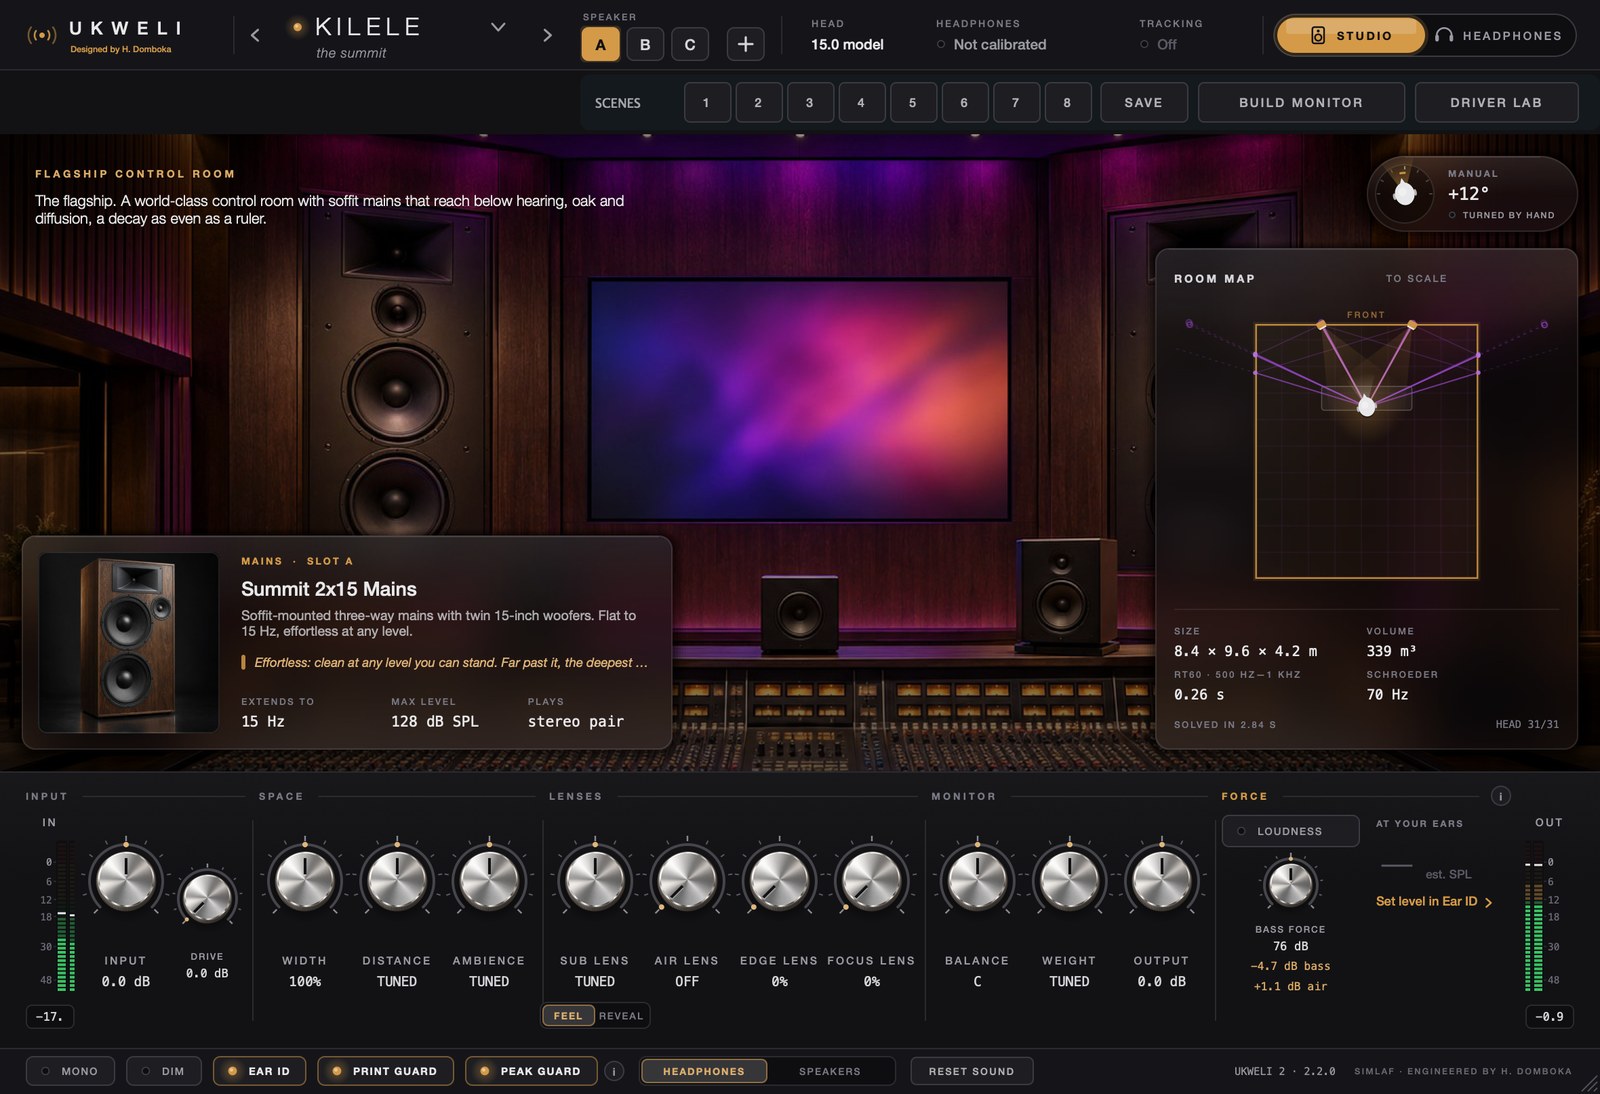1600x1094 pixels.
Task: Click the Input gain knob
Action: pos(126,881)
